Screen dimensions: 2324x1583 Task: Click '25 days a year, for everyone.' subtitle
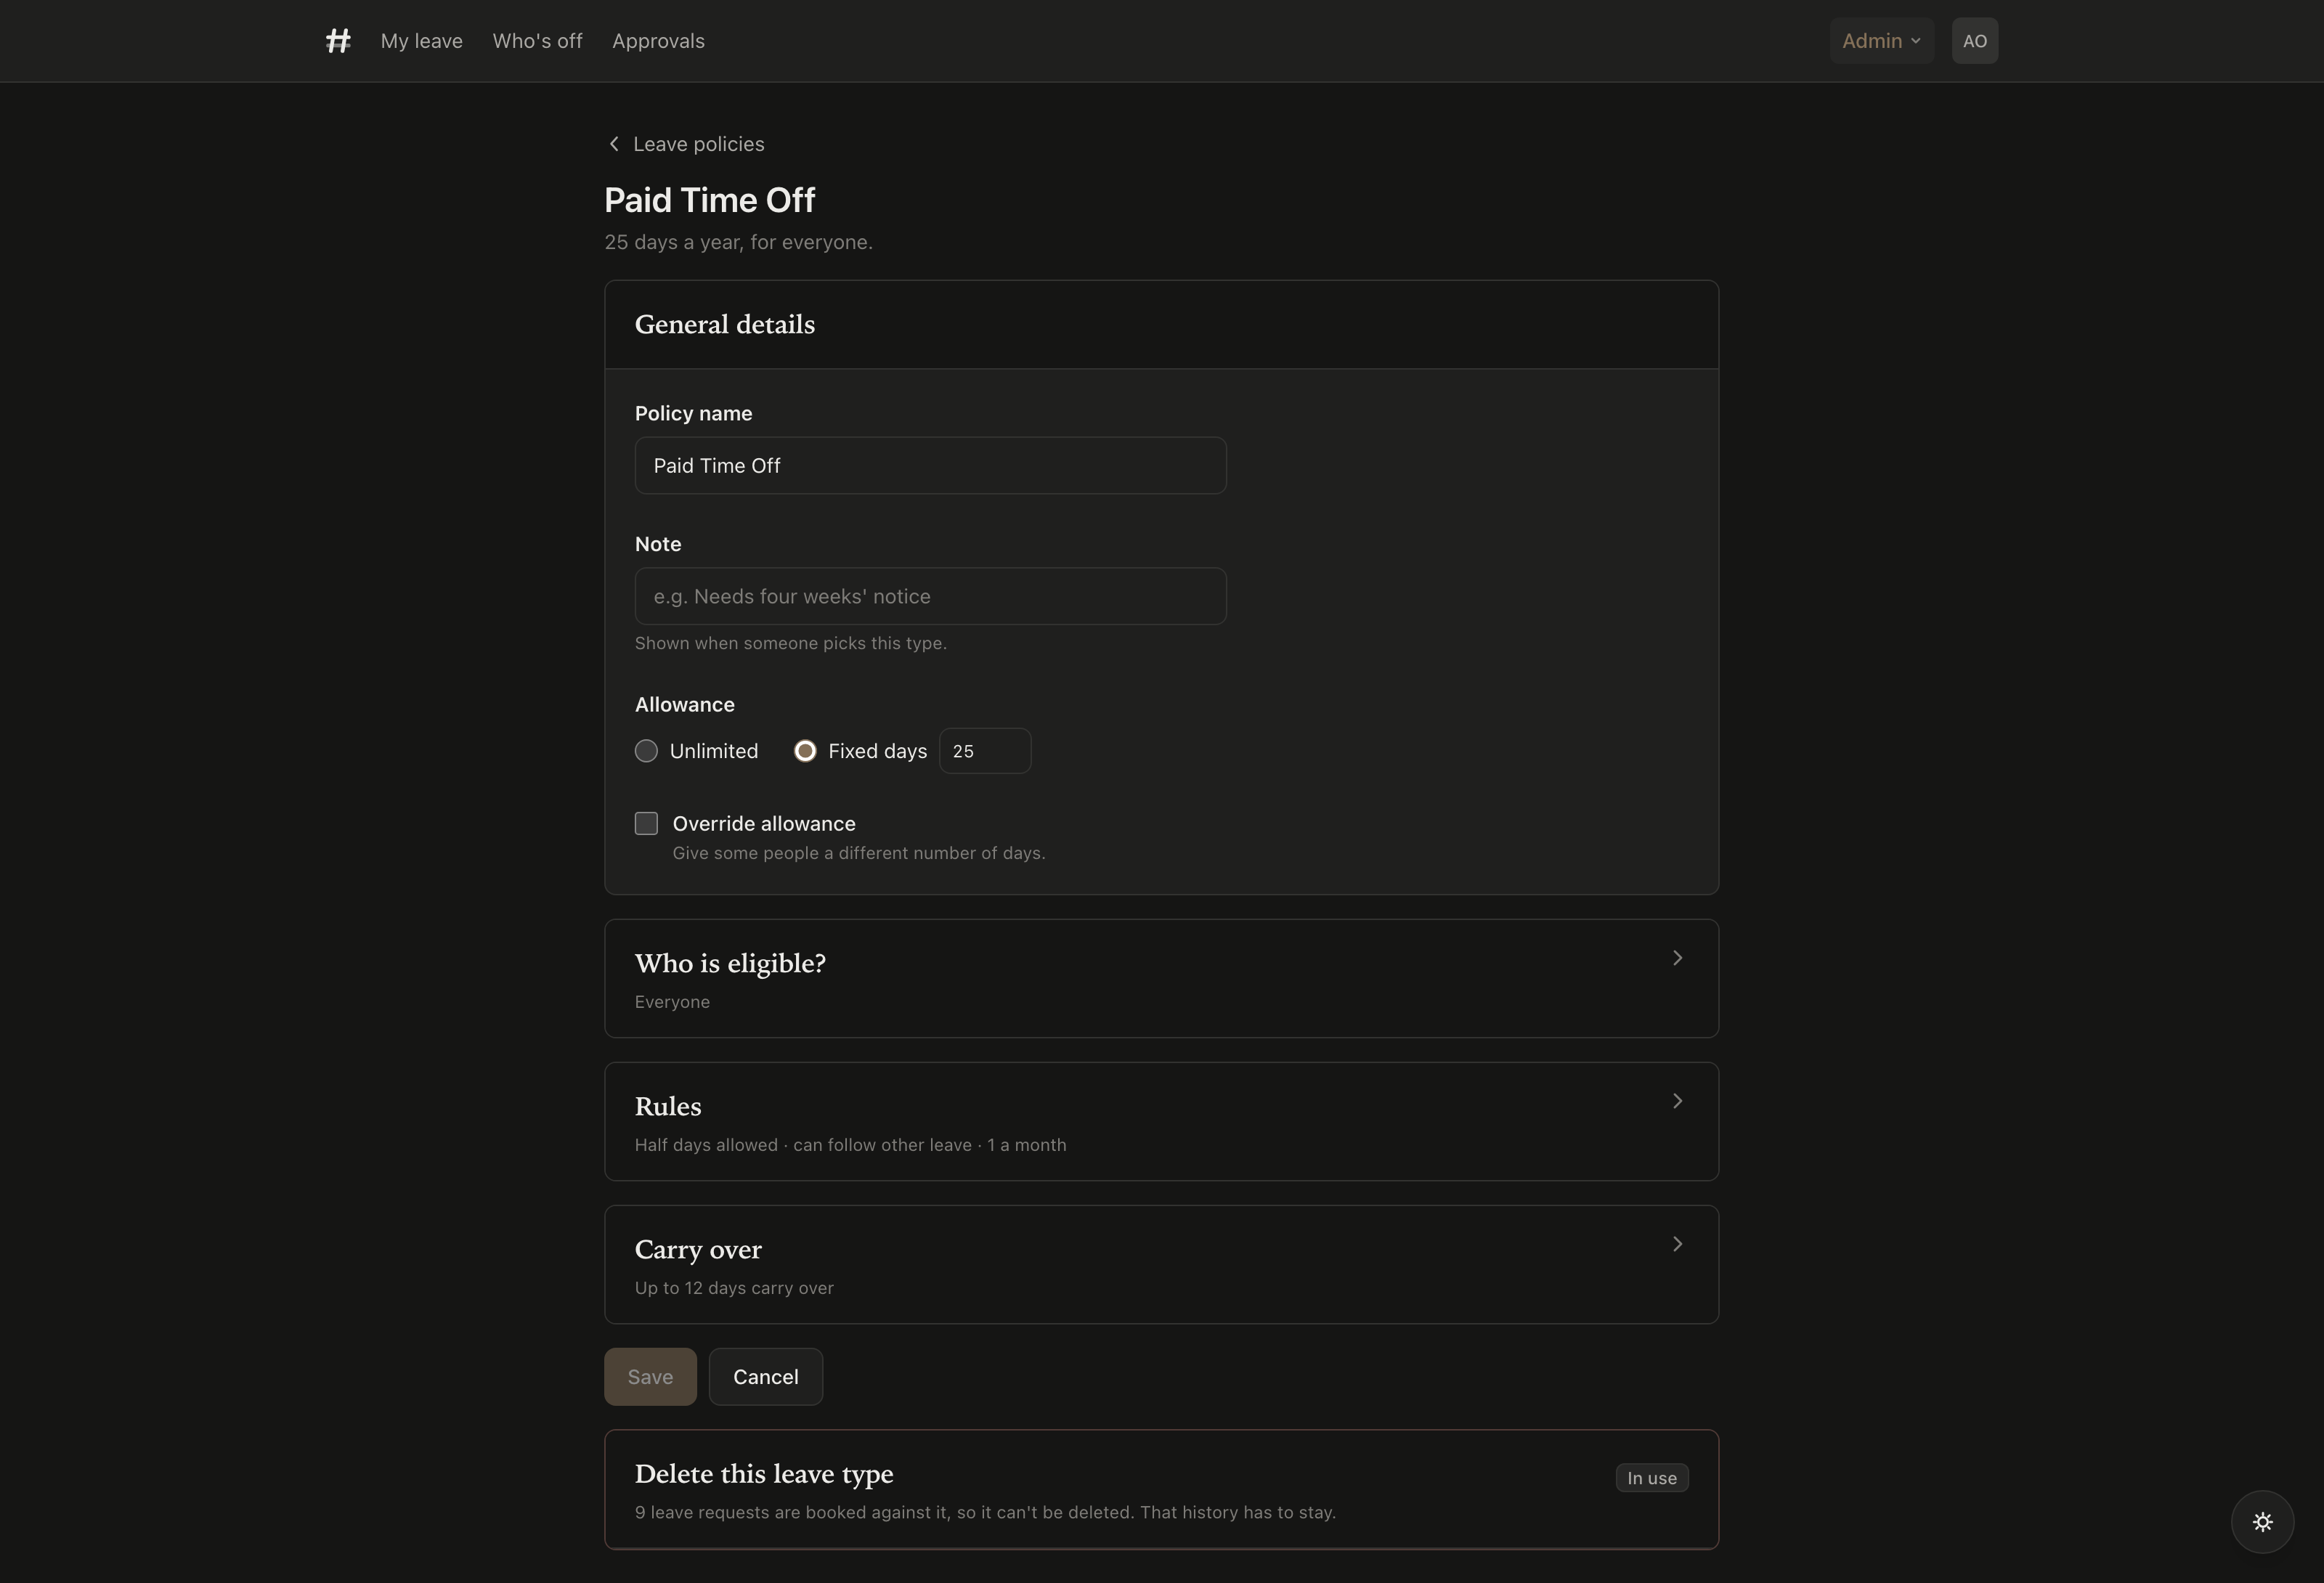[738, 242]
